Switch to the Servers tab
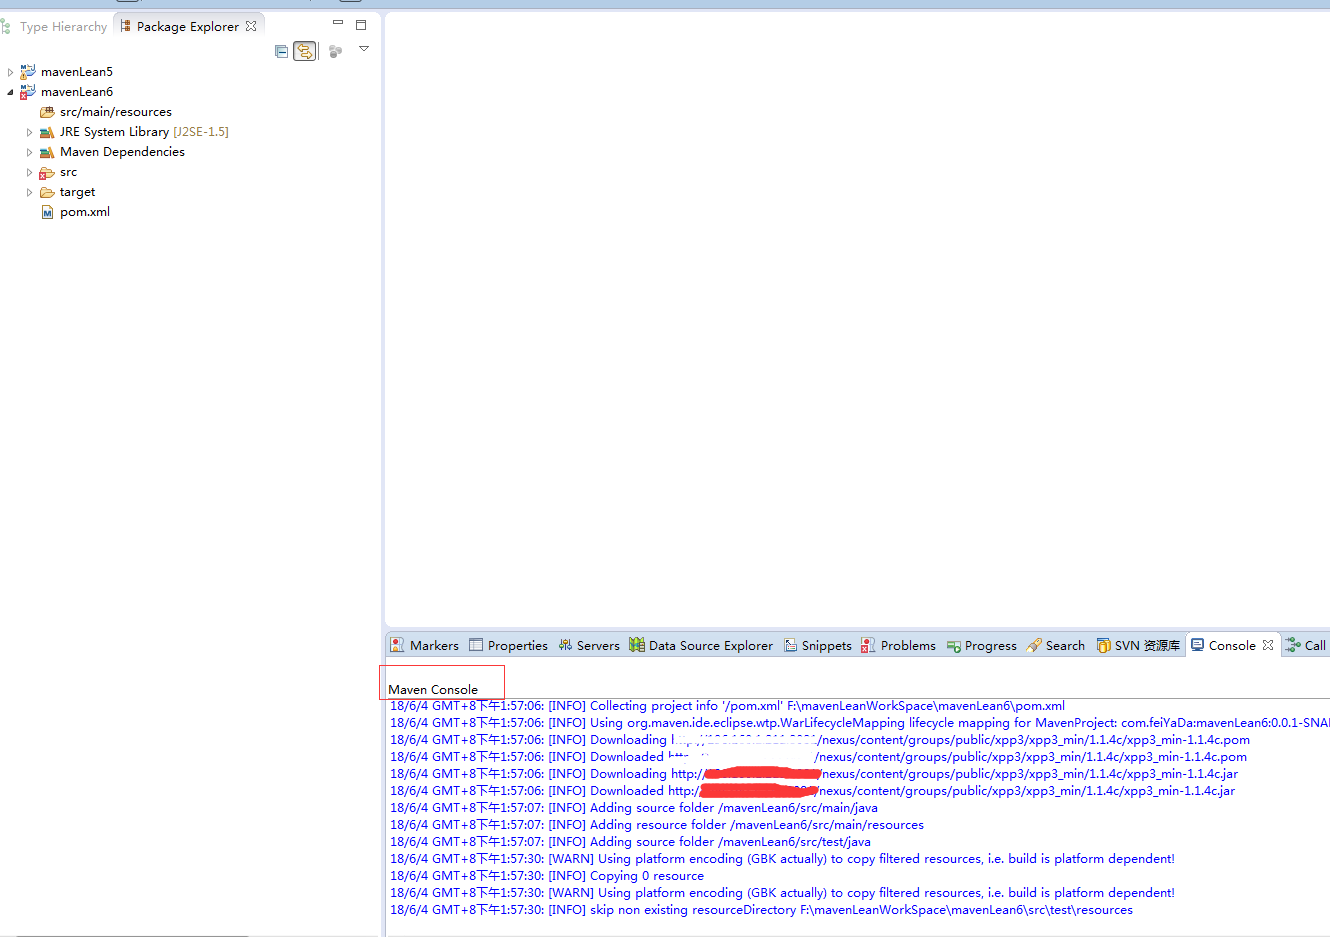Image resolution: width=1330 pixels, height=937 pixels. (589, 645)
